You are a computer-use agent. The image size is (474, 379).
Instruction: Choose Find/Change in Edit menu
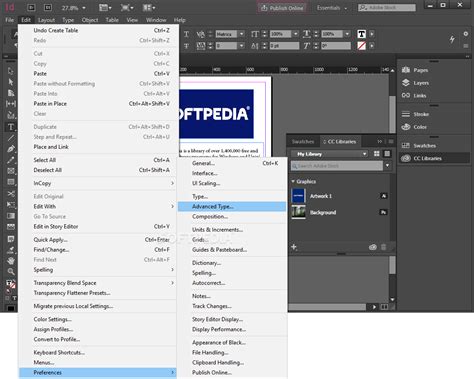(x=97, y=249)
